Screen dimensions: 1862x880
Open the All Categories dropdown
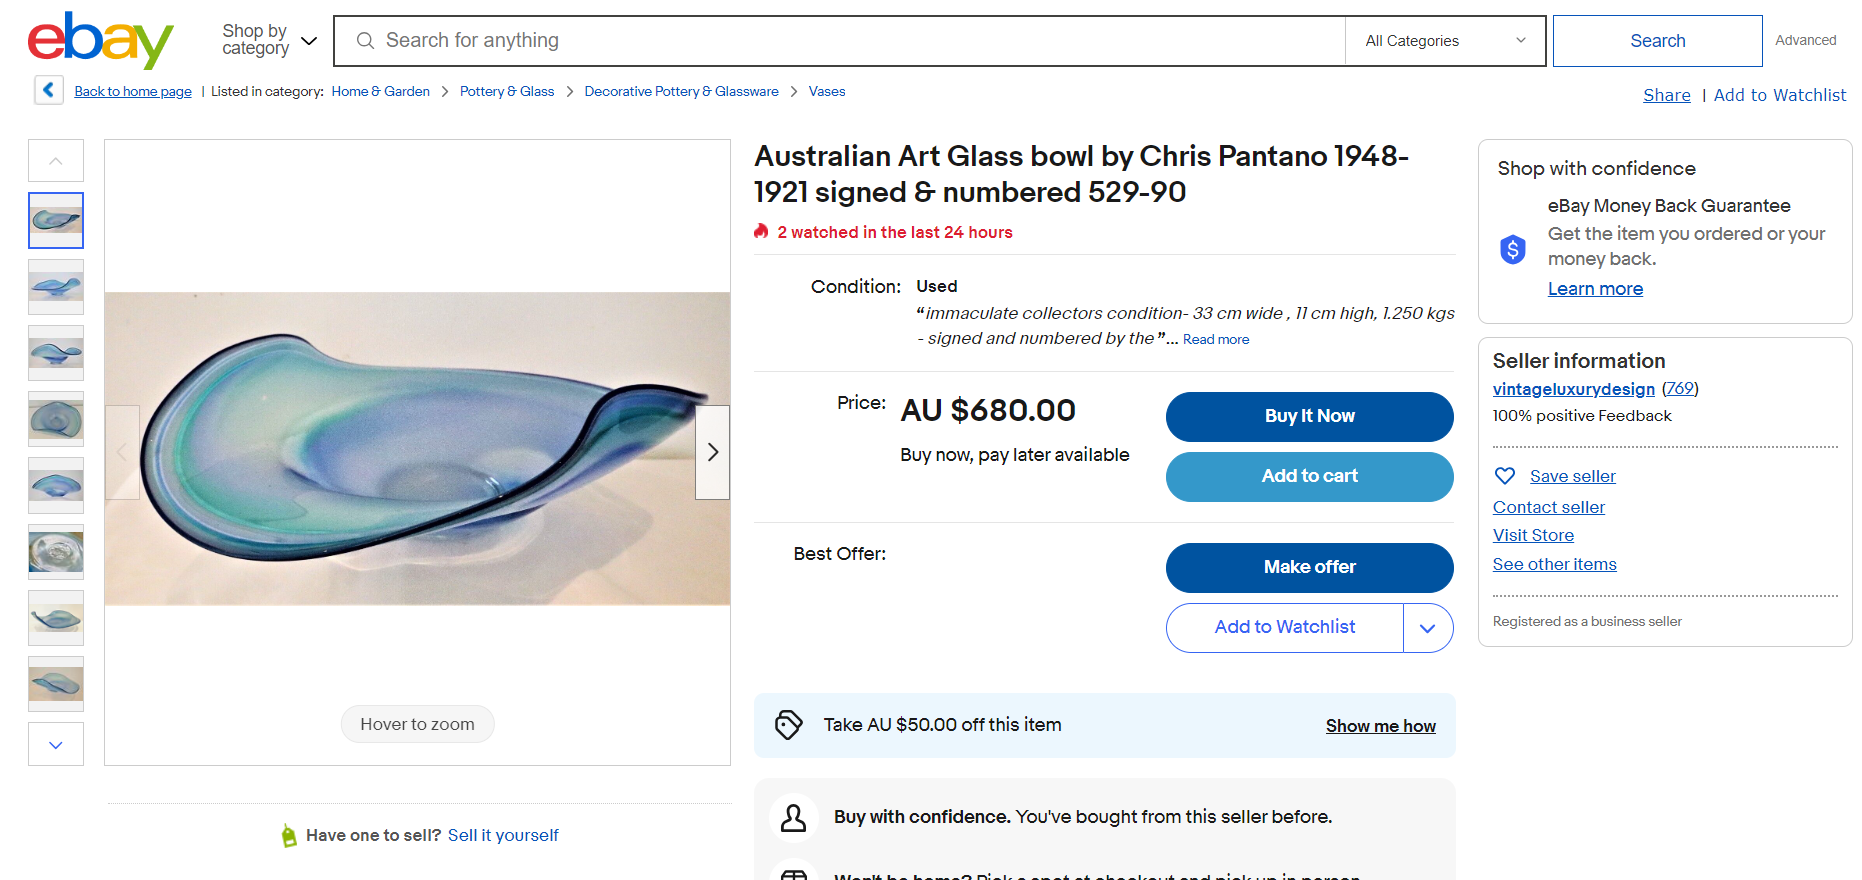click(1444, 41)
